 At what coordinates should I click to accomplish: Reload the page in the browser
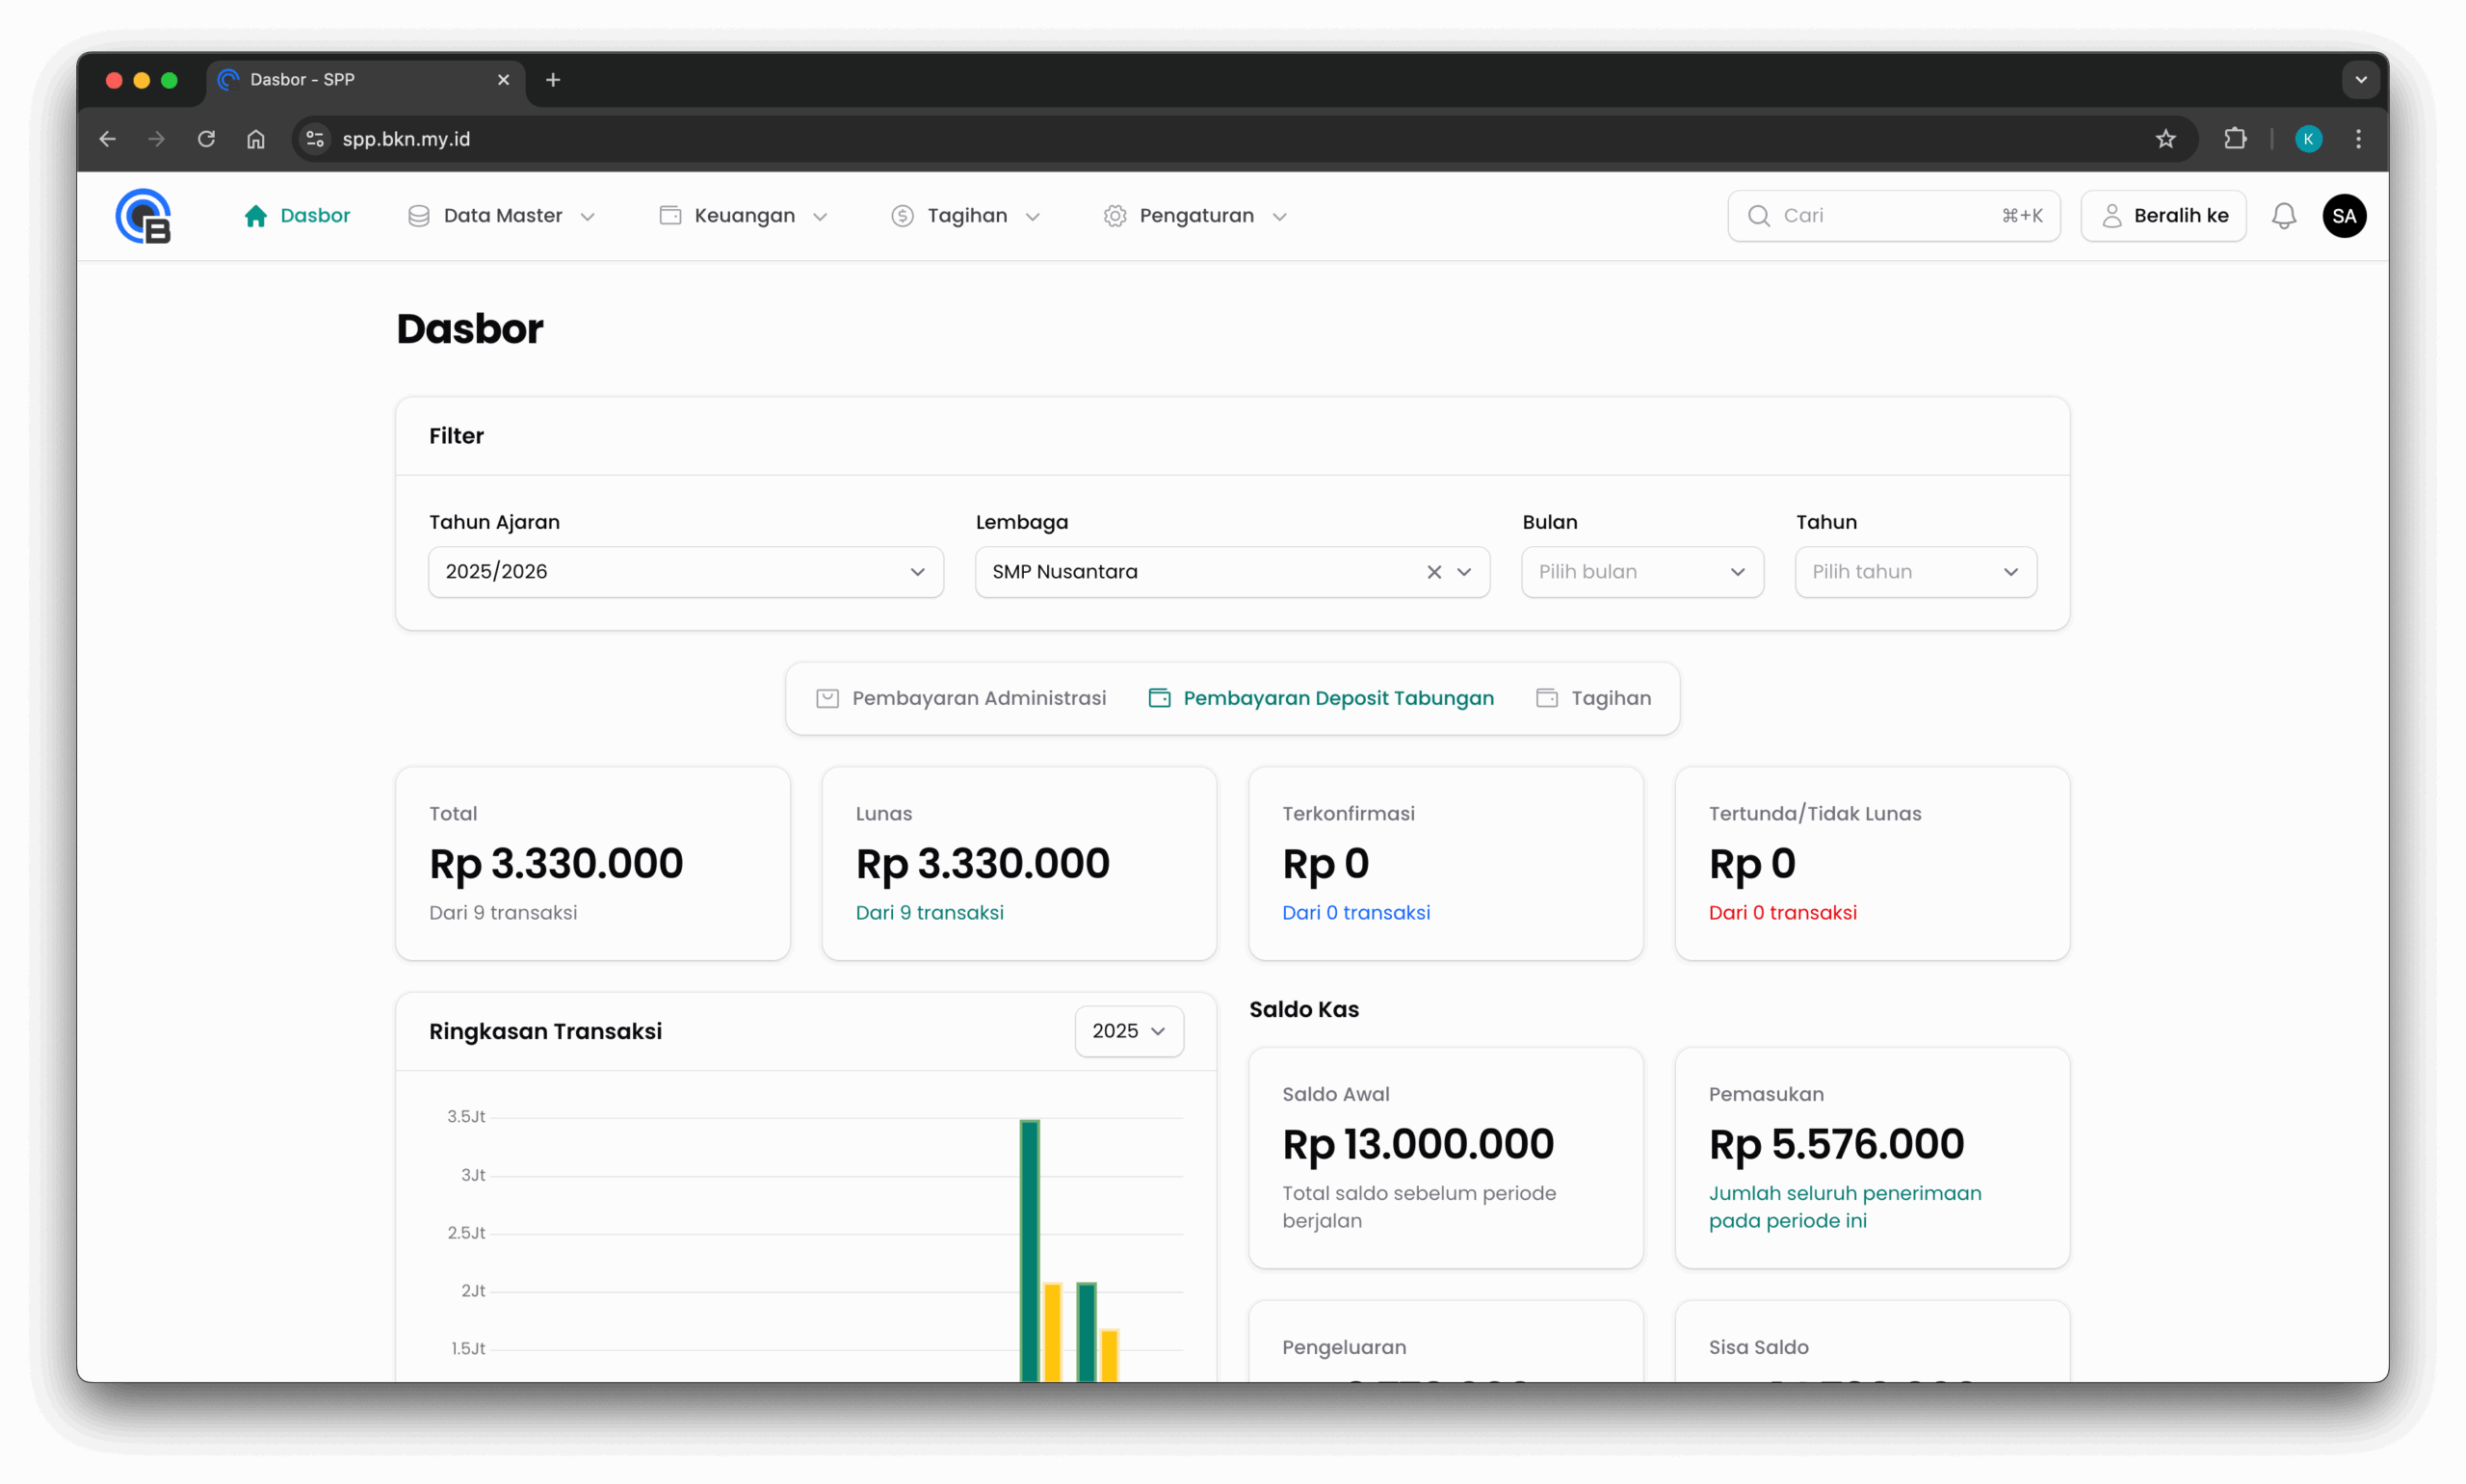pyautogui.click(x=206, y=139)
